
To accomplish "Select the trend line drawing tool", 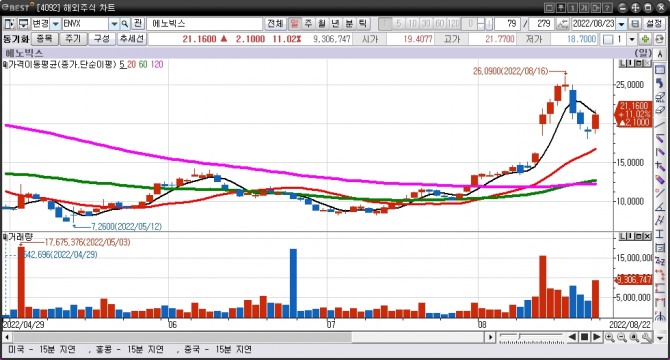I will point(660,125).
